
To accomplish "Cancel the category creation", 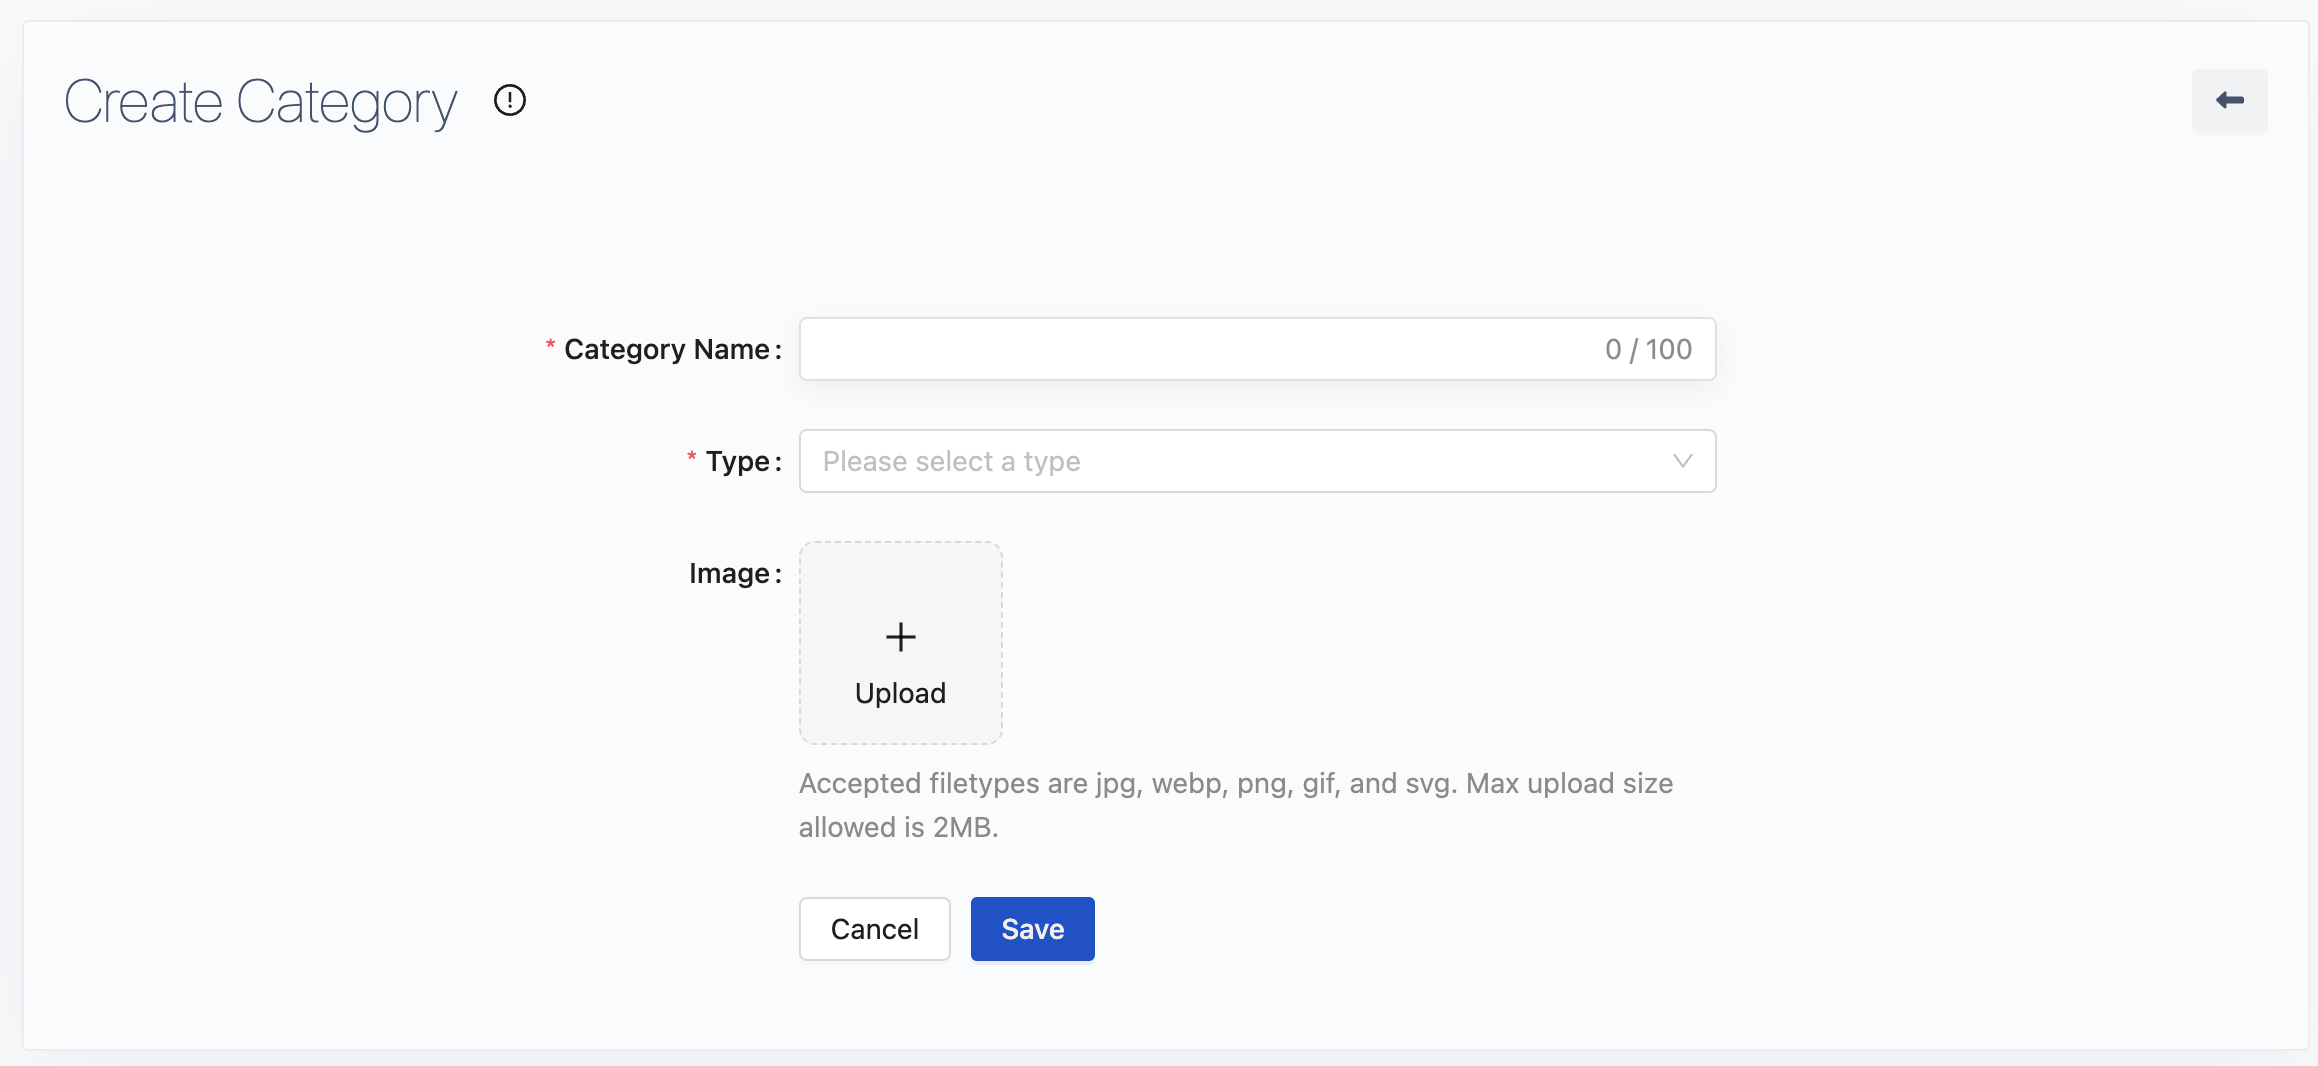I will click(874, 929).
